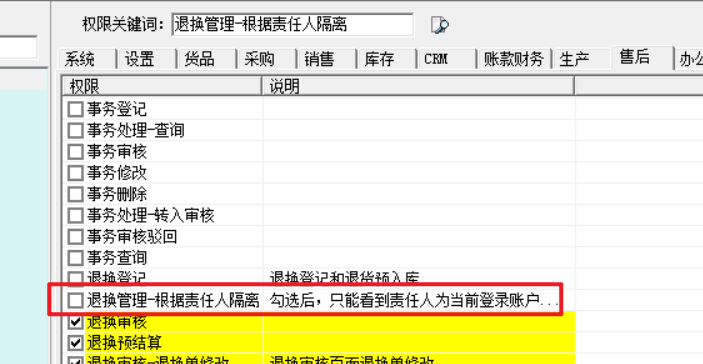Click the 事务审核驳回 row label

132,237
